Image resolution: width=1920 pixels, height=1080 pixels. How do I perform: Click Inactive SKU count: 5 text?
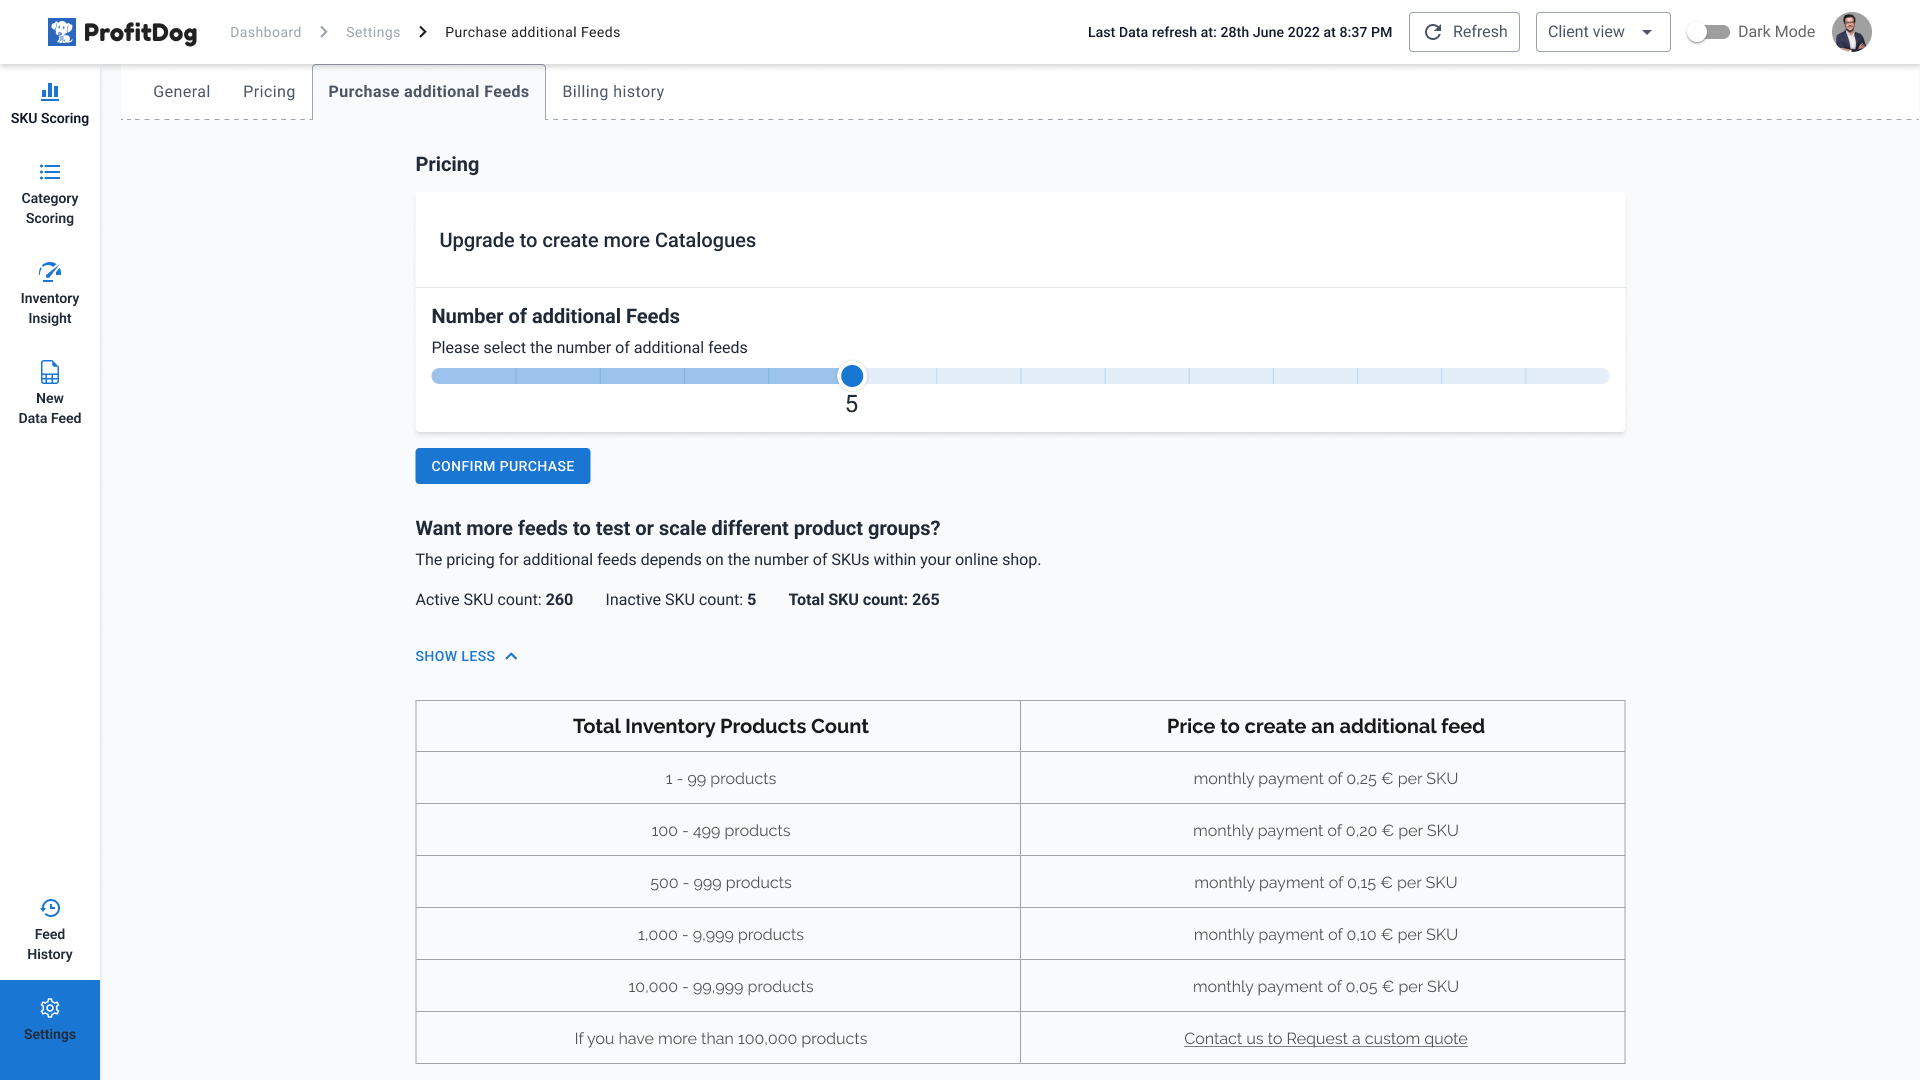[x=681, y=600]
